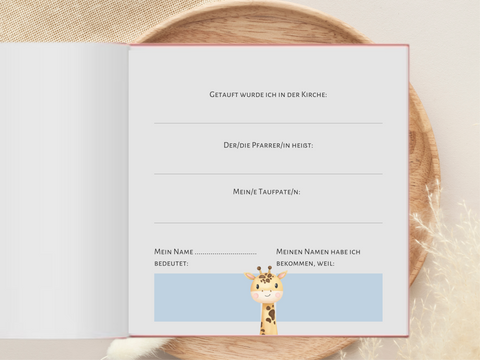The height and width of the screenshot is (360, 480).
Task: Click the dotted name line after 'Mein Name'
Action: point(226,254)
